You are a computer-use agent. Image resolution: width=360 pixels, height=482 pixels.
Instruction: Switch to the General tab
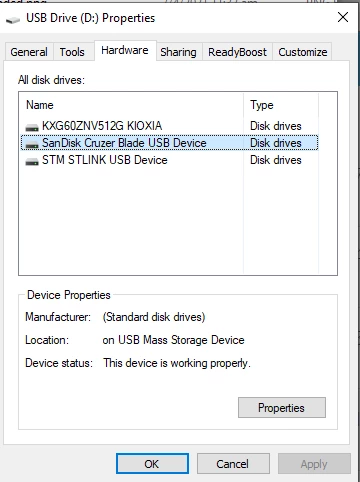[x=29, y=52]
